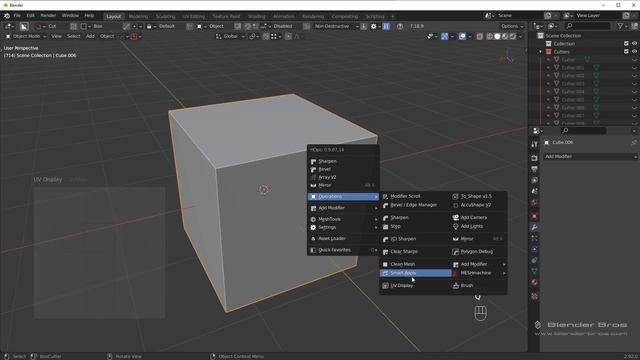Select Clear Sharps option
The height and width of the screenshot is (360, 640).
[416, 251]
